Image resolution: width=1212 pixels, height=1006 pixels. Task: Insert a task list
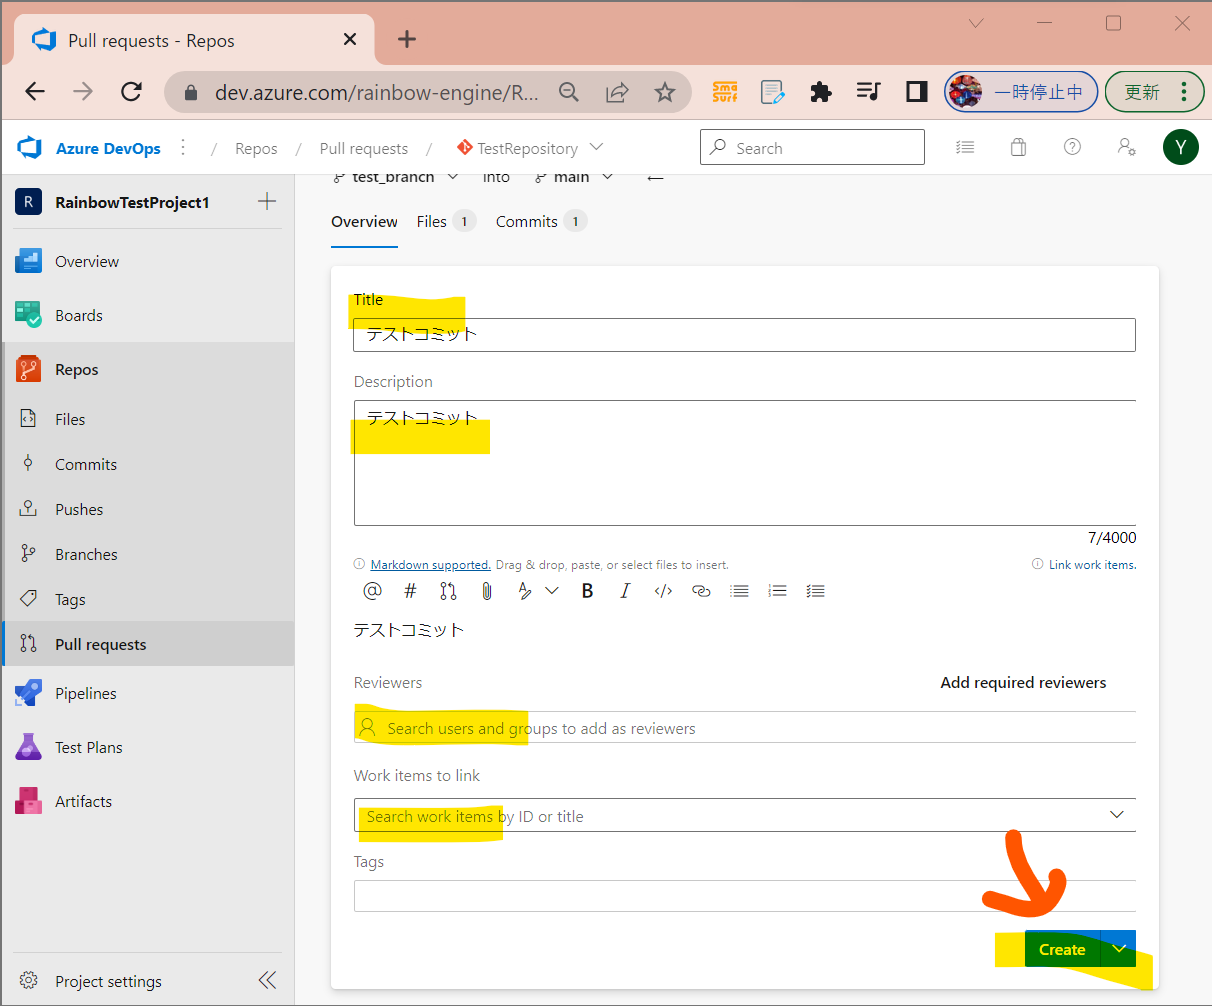click(x=815, y=591)
